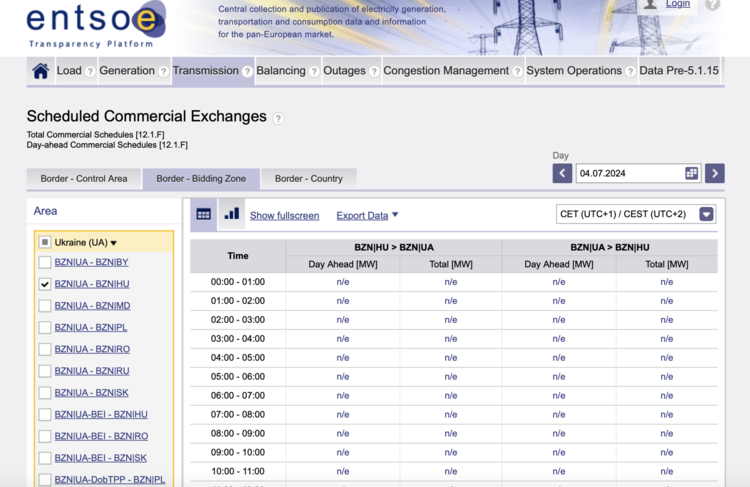The image size is (750, 487).
Task: Check the BZN|UA - BZN|PL checkbox
Action: click(44, 328)
